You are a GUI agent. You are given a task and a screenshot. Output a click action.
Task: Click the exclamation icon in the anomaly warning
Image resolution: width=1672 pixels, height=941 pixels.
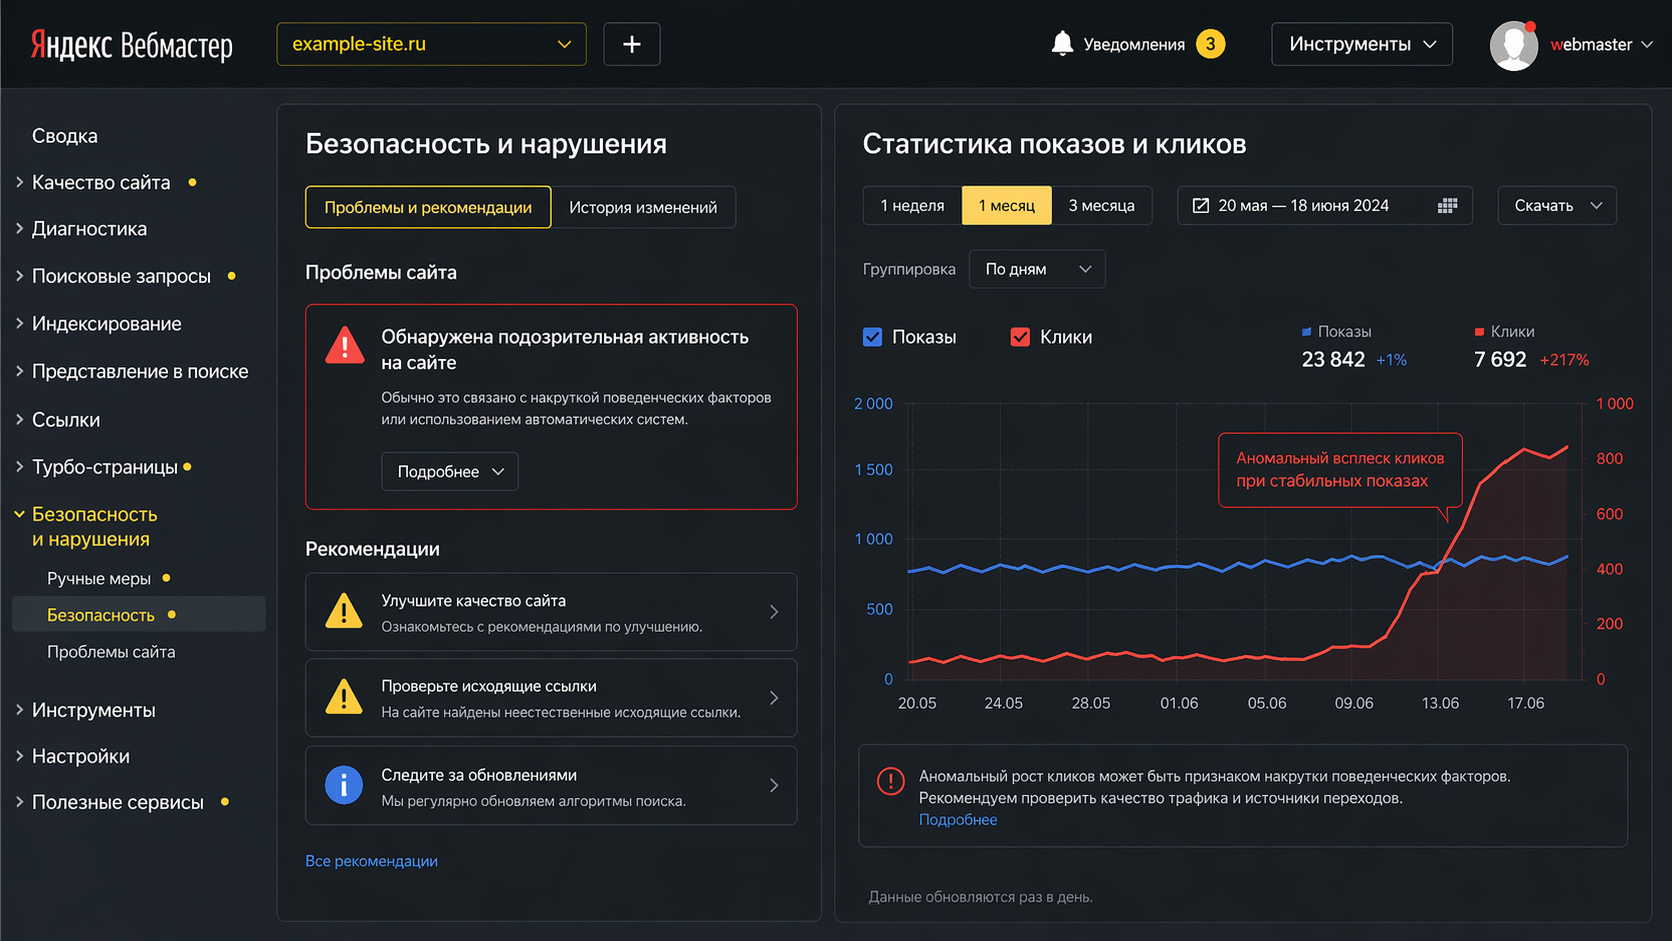coord(890,782)
